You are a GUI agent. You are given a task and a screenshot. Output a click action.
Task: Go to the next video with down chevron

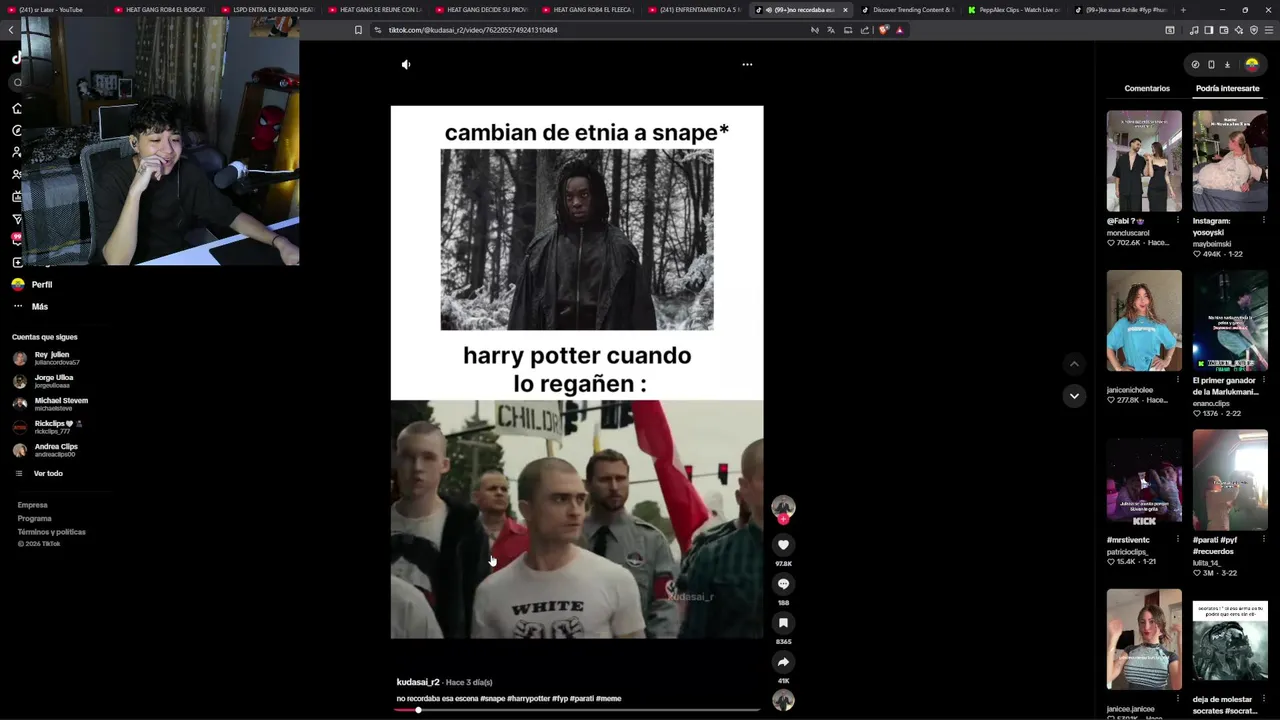[1074, 396]
